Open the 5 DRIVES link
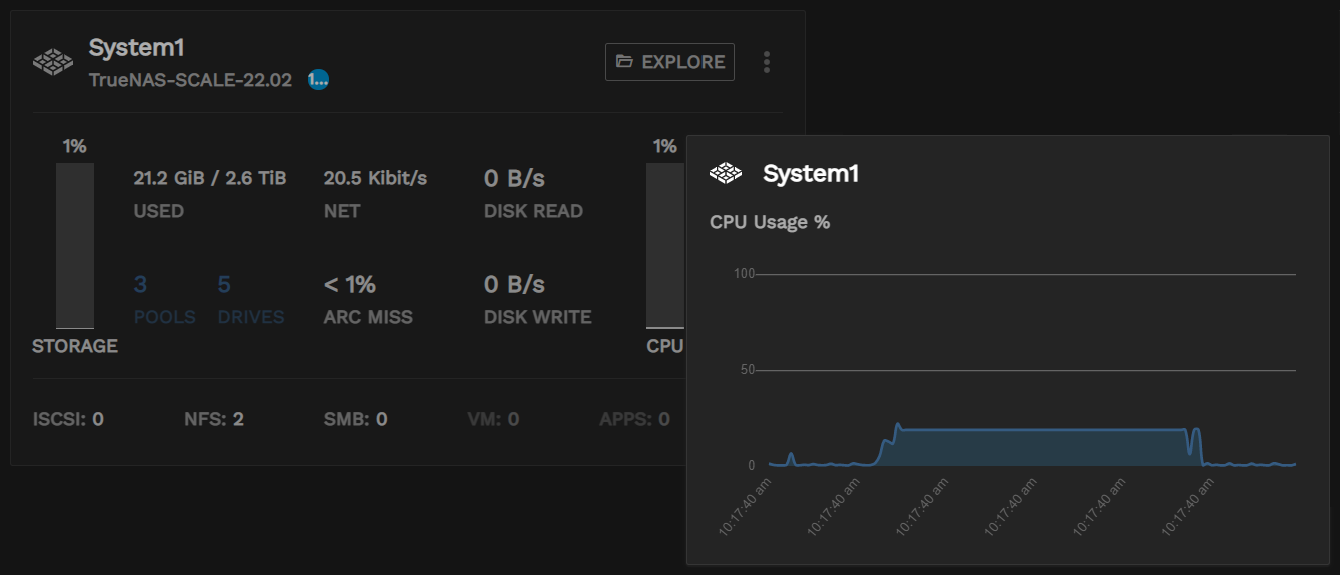 click(250, 300)
